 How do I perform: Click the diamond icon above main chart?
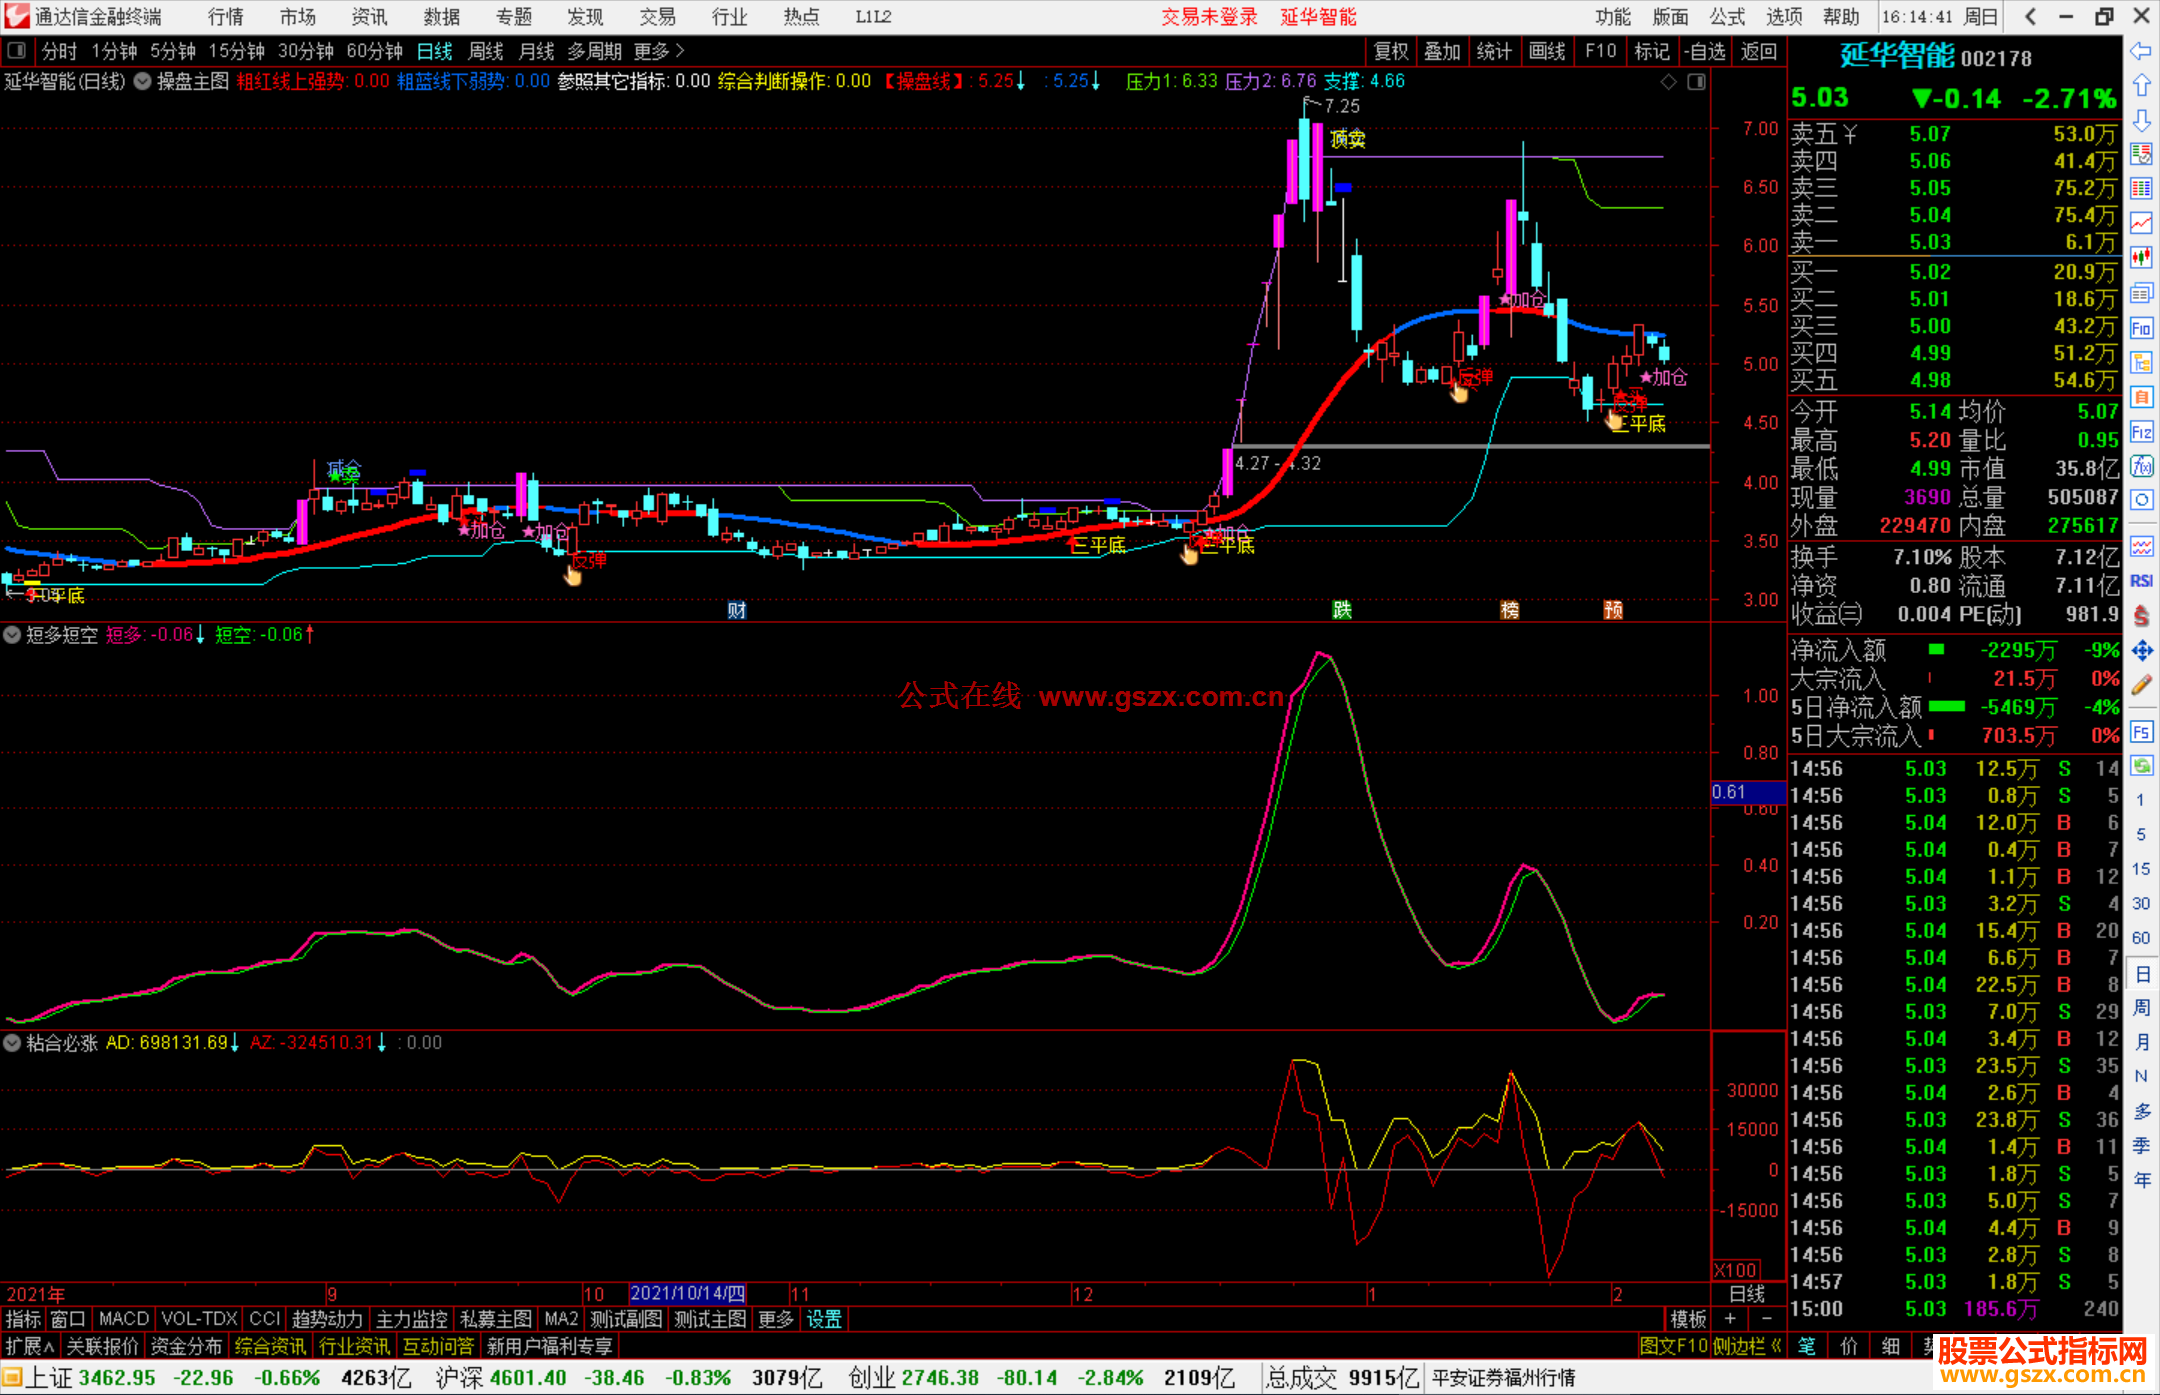pos(1668,82)
